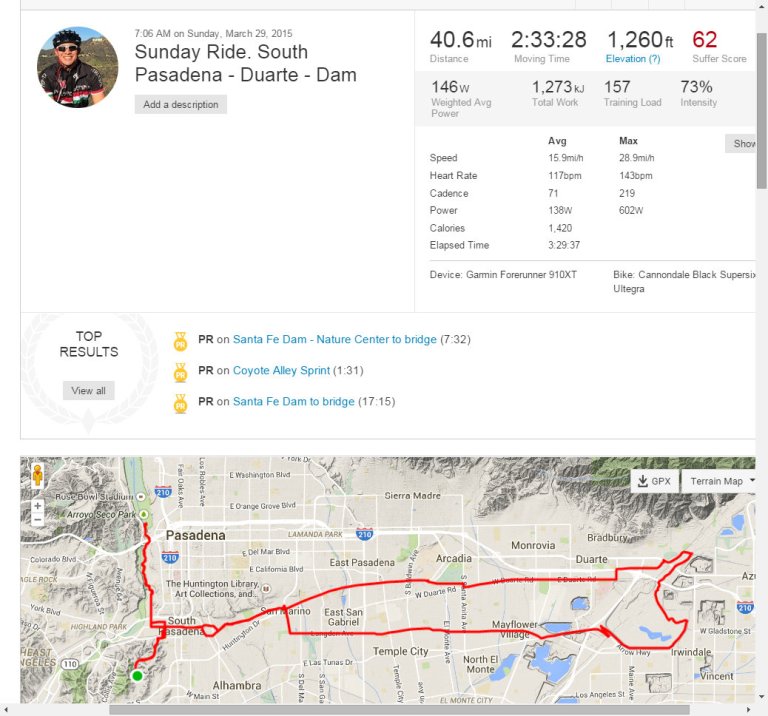Click the PR medal for Coyote Alley Sprint

click(x=181, y=371)
